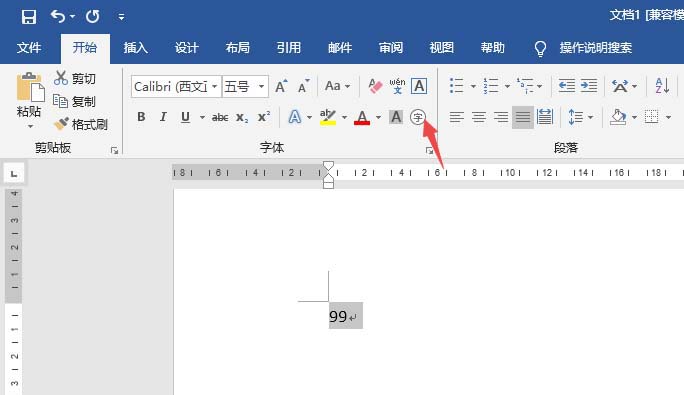Open the 设计 tab

pos(187,48)
